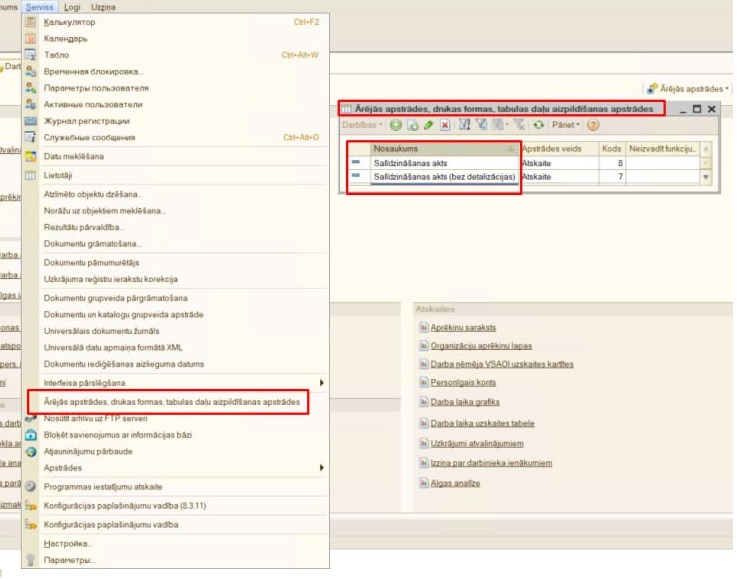Image resolution: width=739 pixels, height=579 pixels.
Task: Open the Darbības dropdown menu
Action: coord(362,125)
